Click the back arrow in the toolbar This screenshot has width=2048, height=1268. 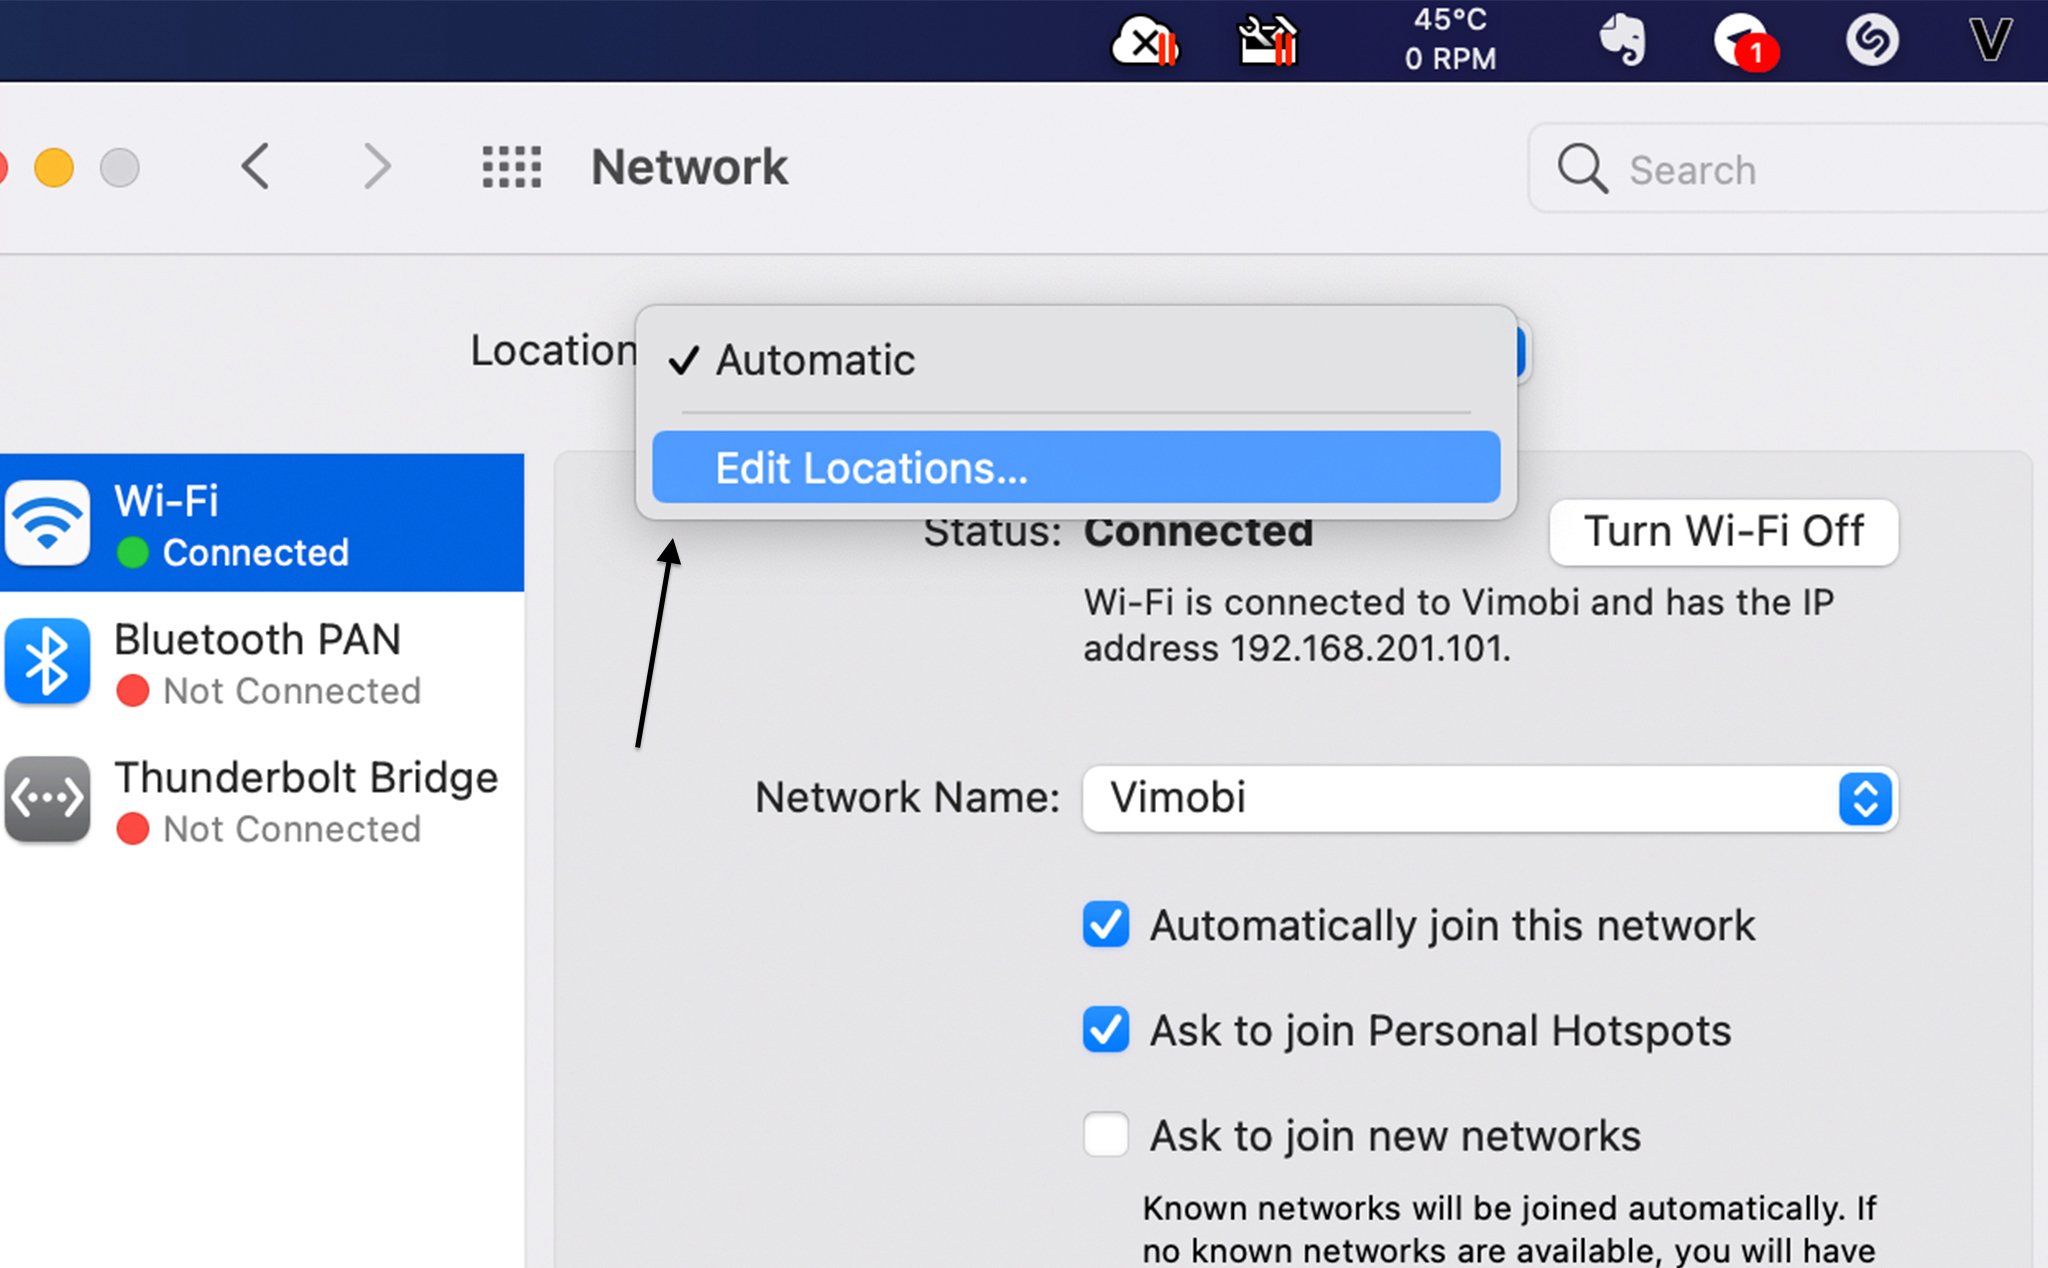[x=256, y=167]
